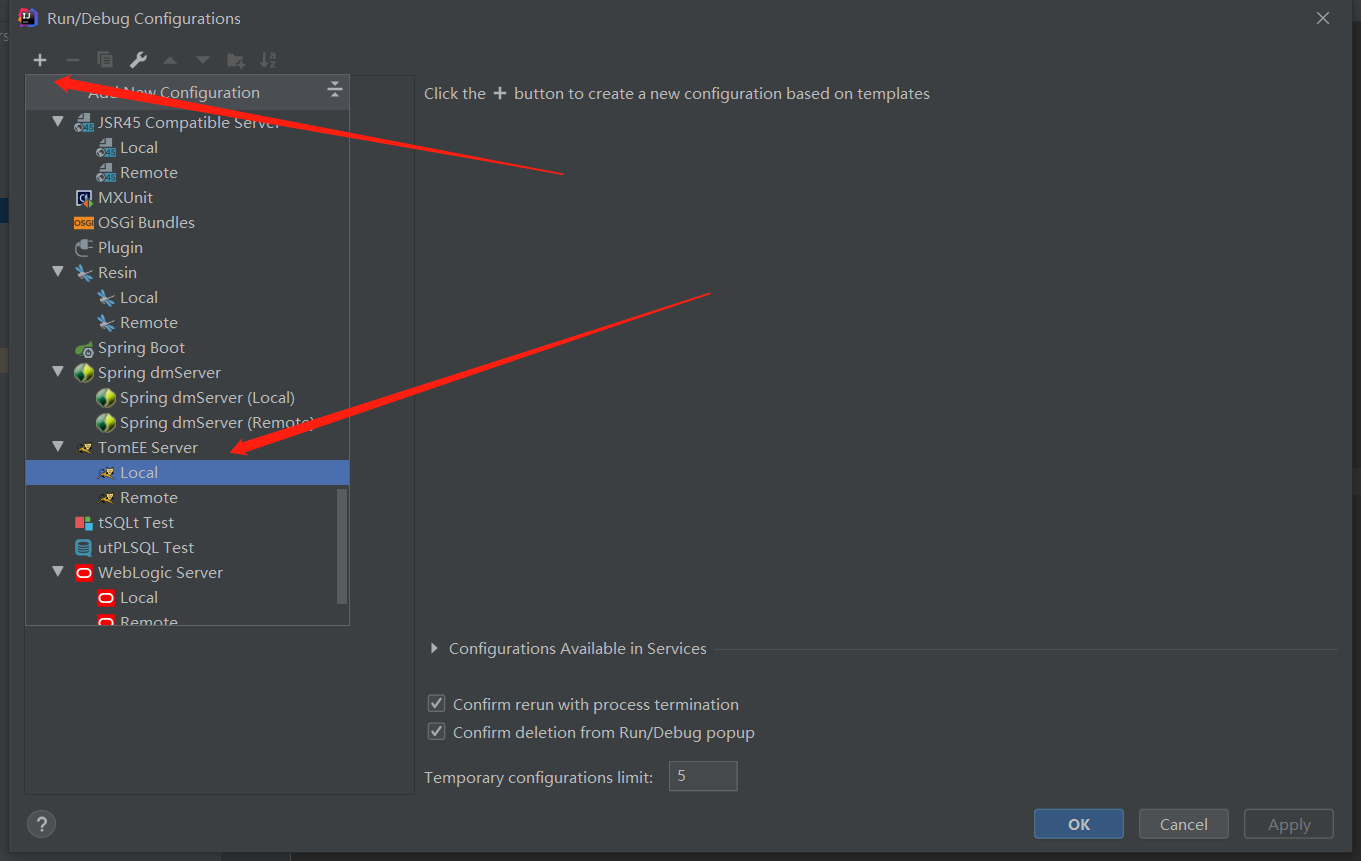Collapse the TomEE Server node
The image size is (1361, 861).
(59, 448)
